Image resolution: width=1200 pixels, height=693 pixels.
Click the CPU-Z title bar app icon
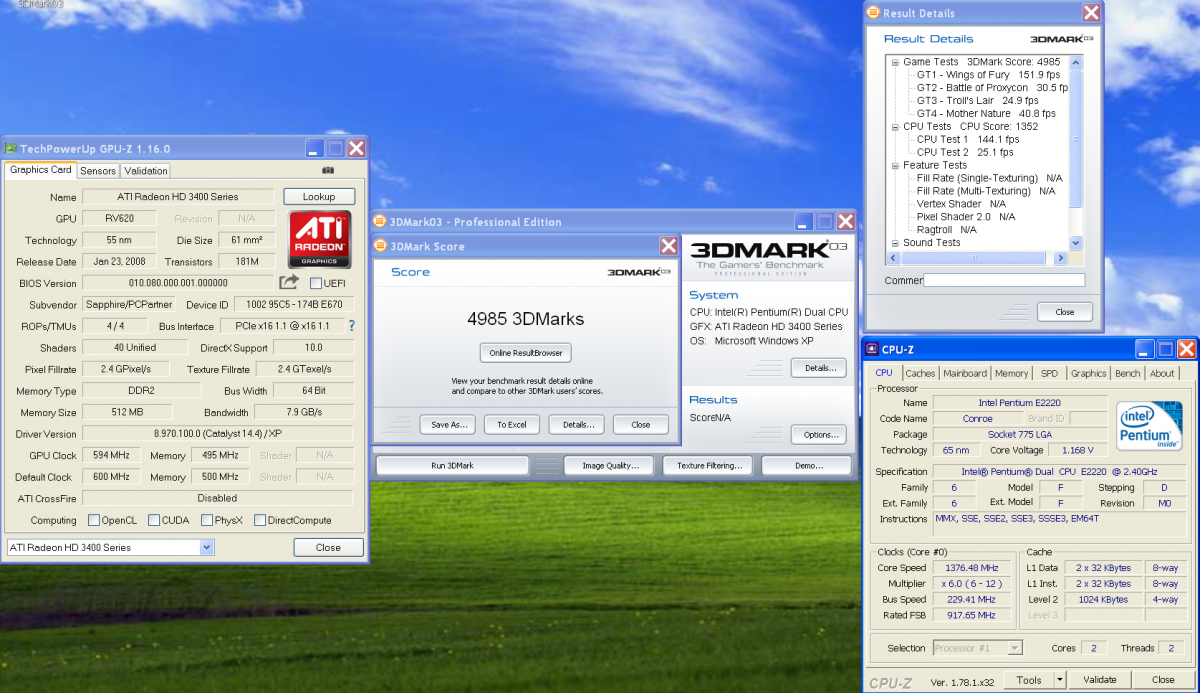click(x=871, y=349)
